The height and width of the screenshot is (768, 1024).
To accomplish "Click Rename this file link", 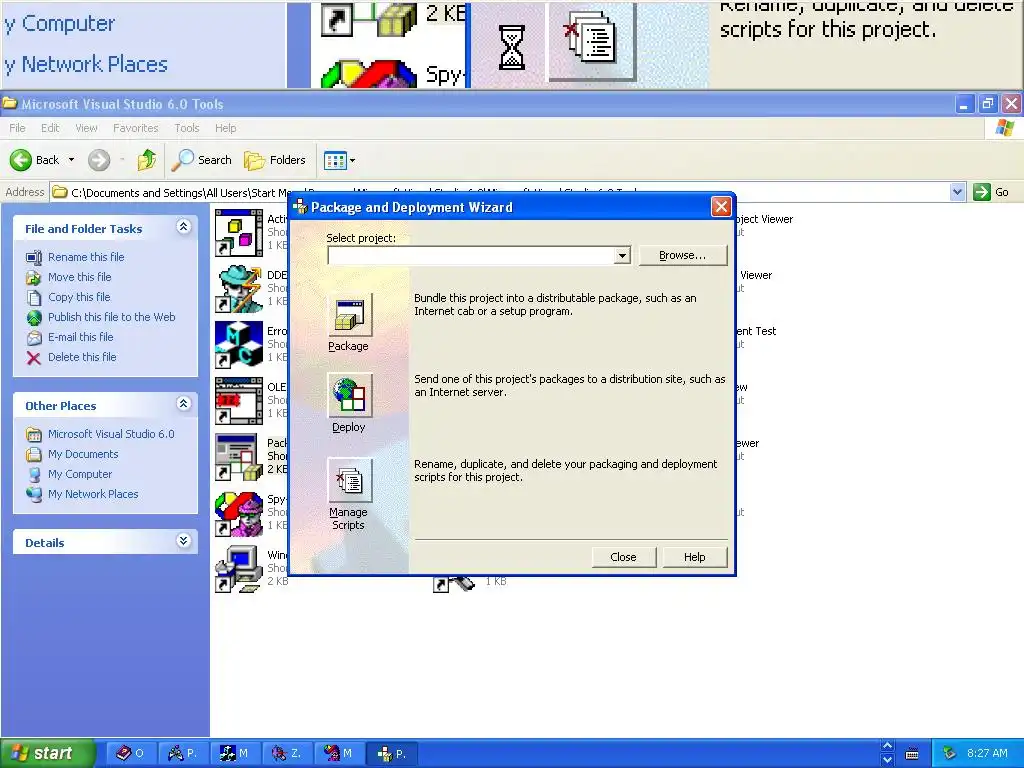I will pos(86,257).
